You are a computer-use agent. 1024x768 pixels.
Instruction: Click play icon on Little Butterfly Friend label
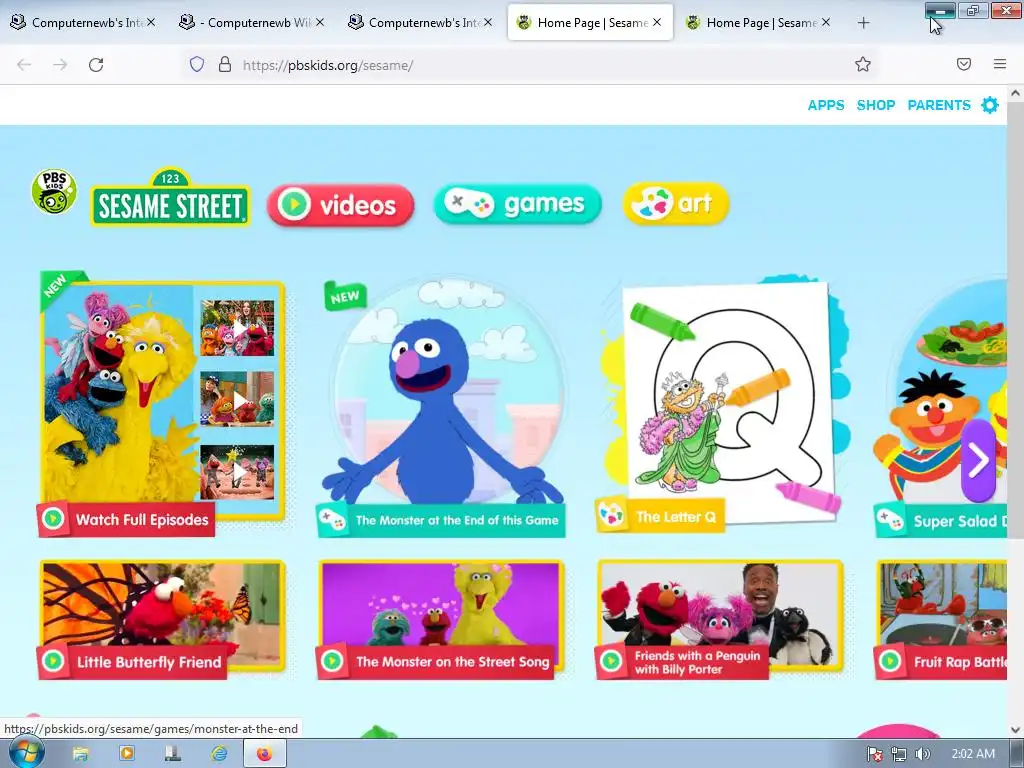pyautogui.click(x=53, y=662)
